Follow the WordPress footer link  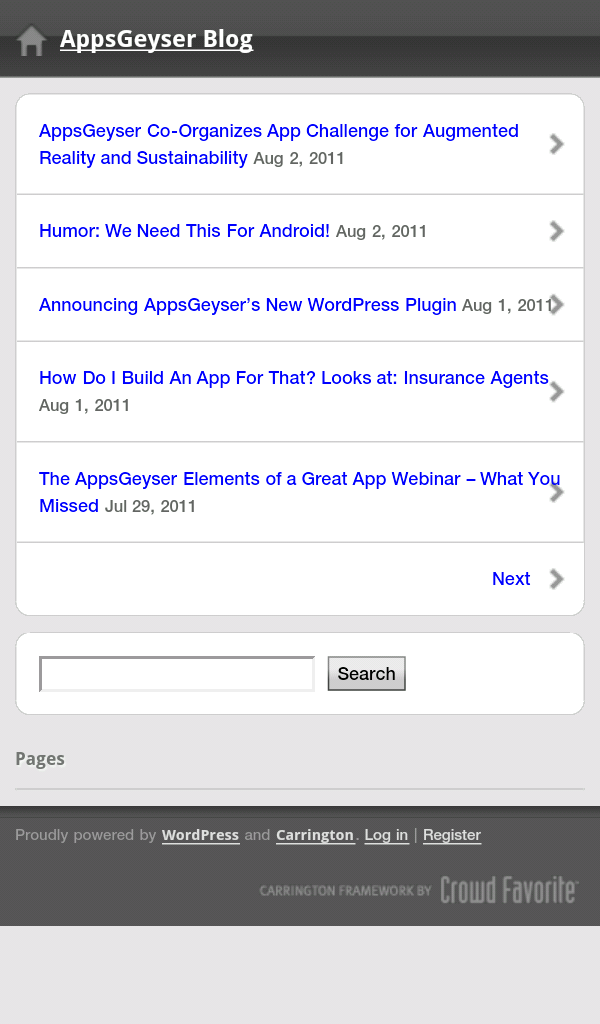click(200, 835)
